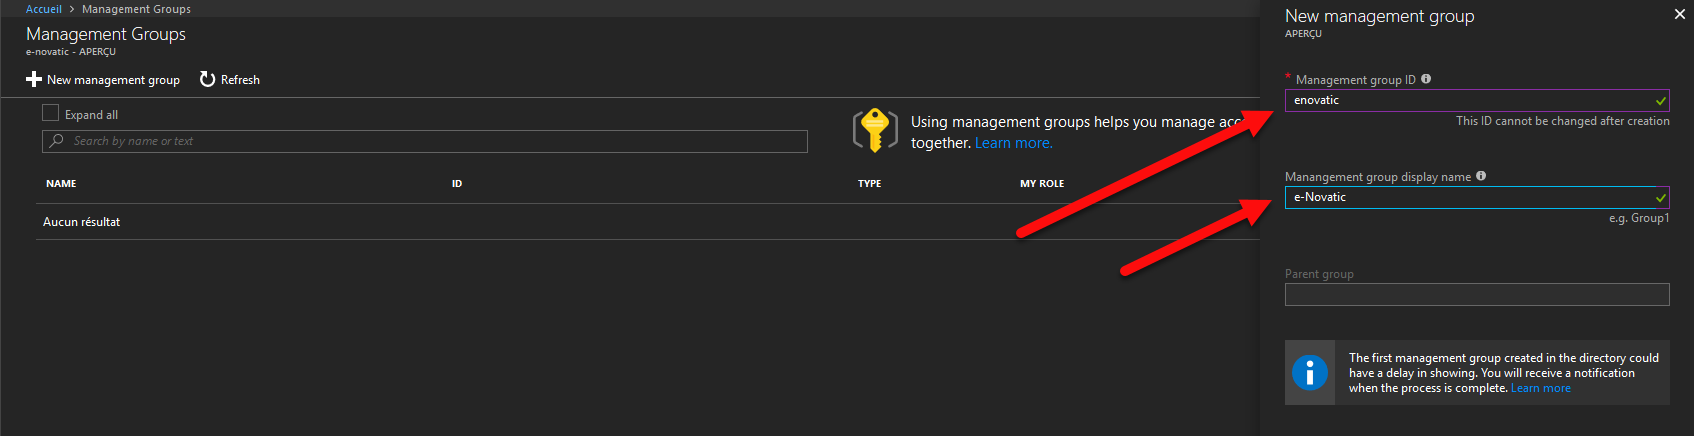Open Learn more link in the info notice

coord(1541,388)
